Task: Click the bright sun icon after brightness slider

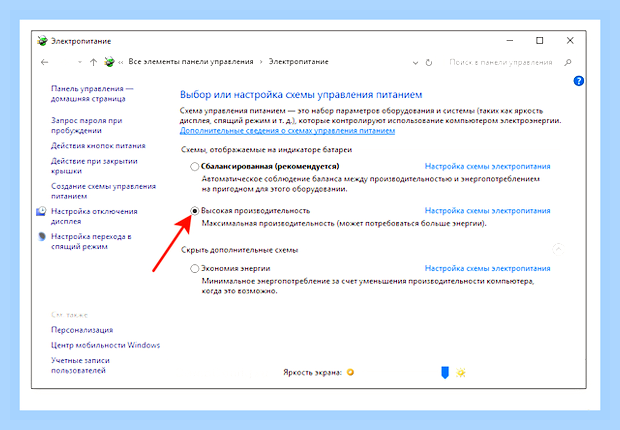Action: click(x=461, y=372)
